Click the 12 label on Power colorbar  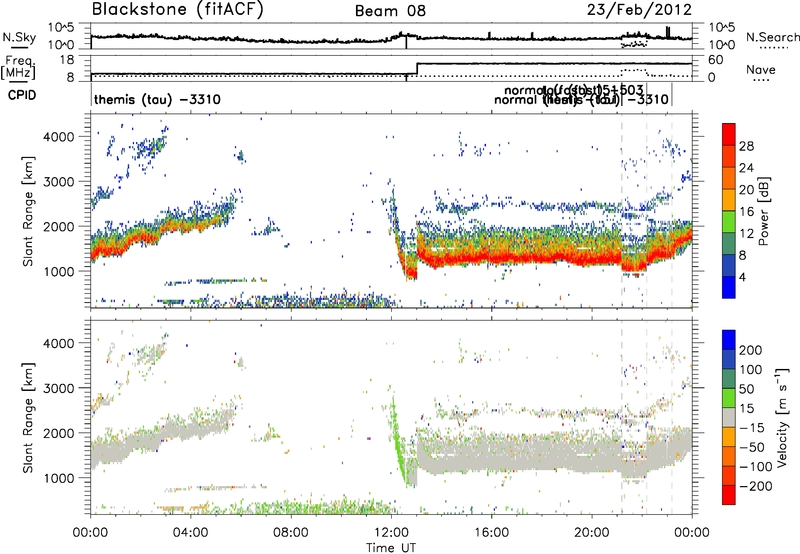[746, 233]
